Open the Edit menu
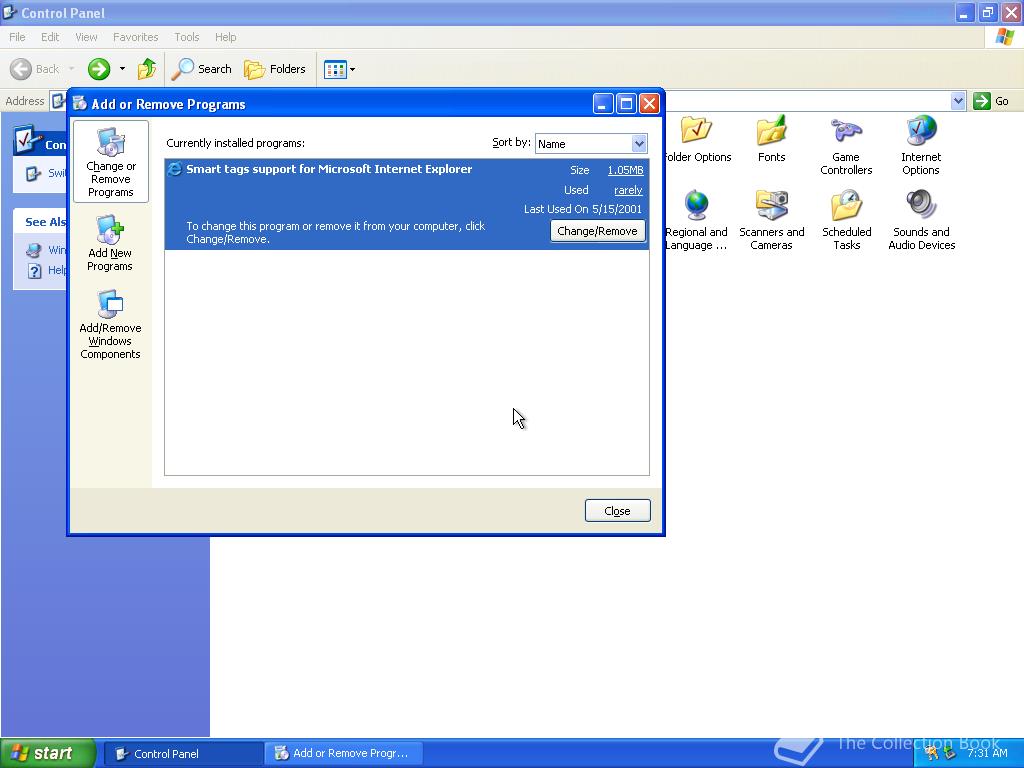Image resolution: width=1024 pixels, height=768 pixels. 50,37
